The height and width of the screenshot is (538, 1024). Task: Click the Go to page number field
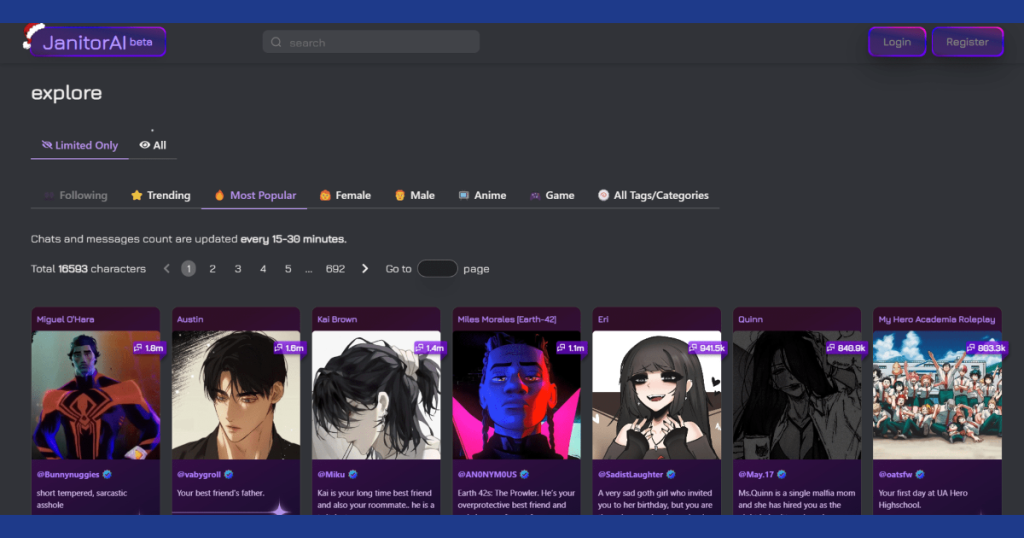437,268
